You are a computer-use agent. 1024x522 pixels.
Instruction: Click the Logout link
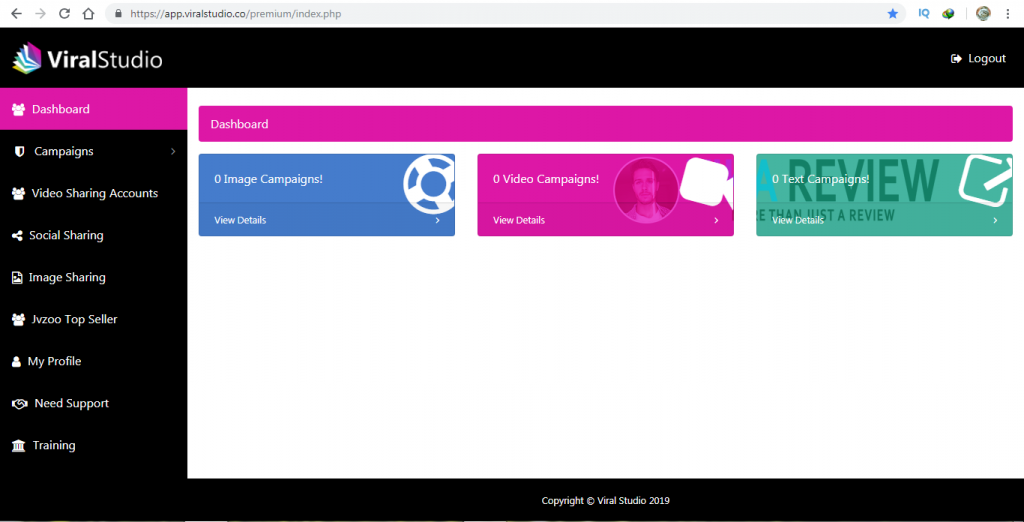coord(979,59)
